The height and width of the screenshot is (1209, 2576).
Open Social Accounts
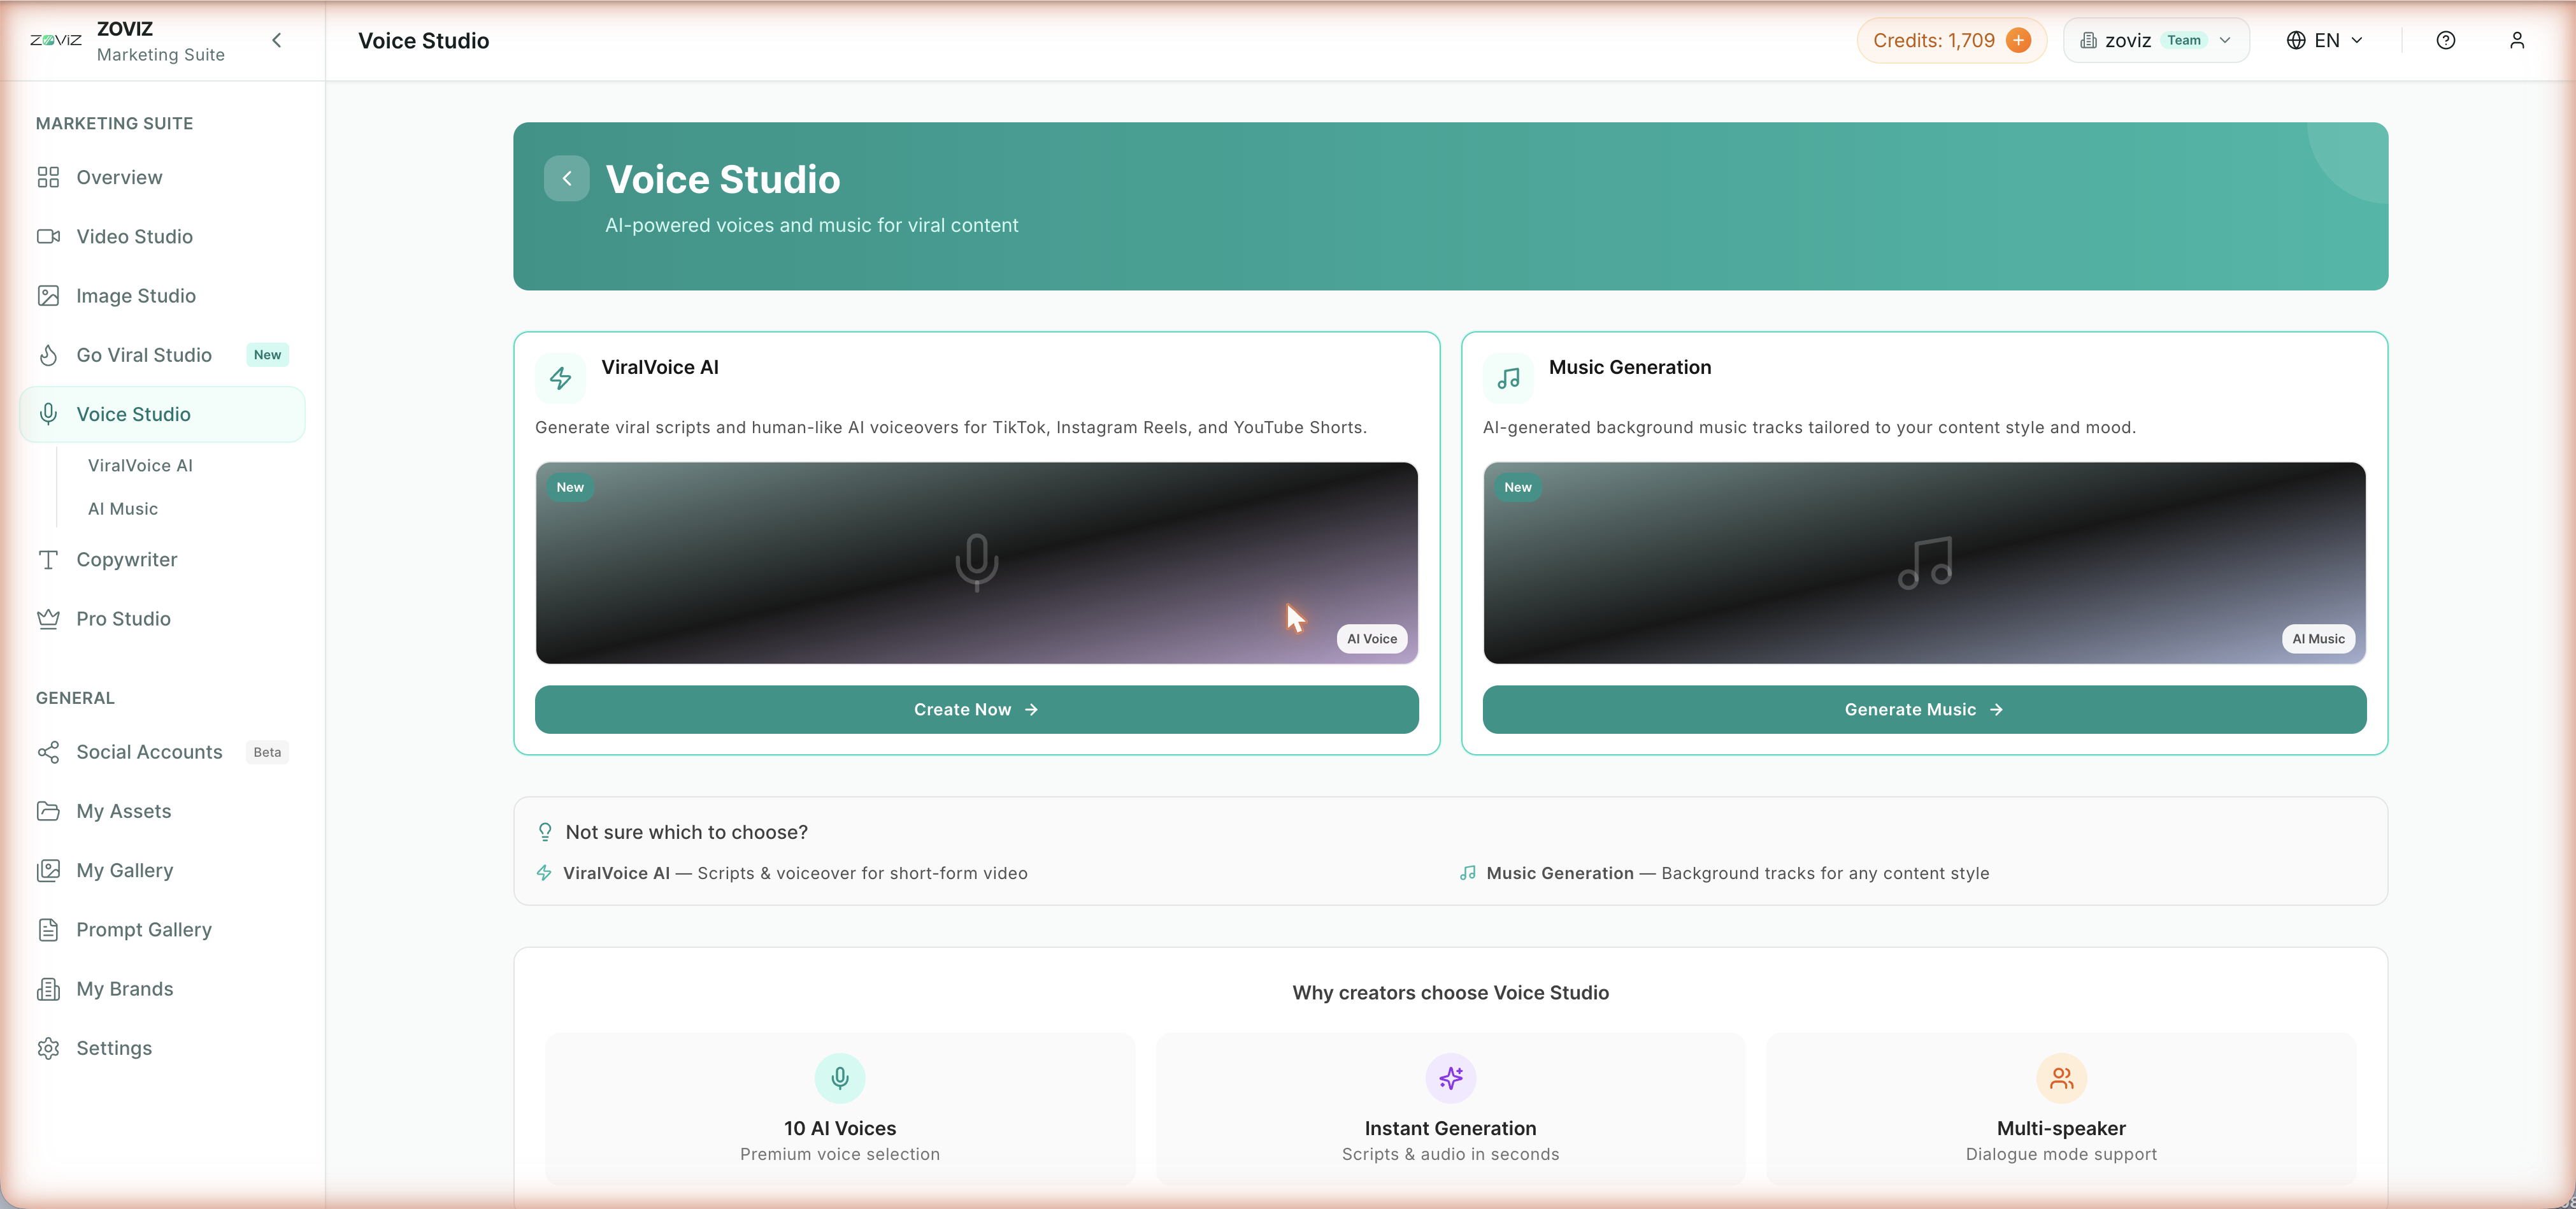(x=162, y=752)
